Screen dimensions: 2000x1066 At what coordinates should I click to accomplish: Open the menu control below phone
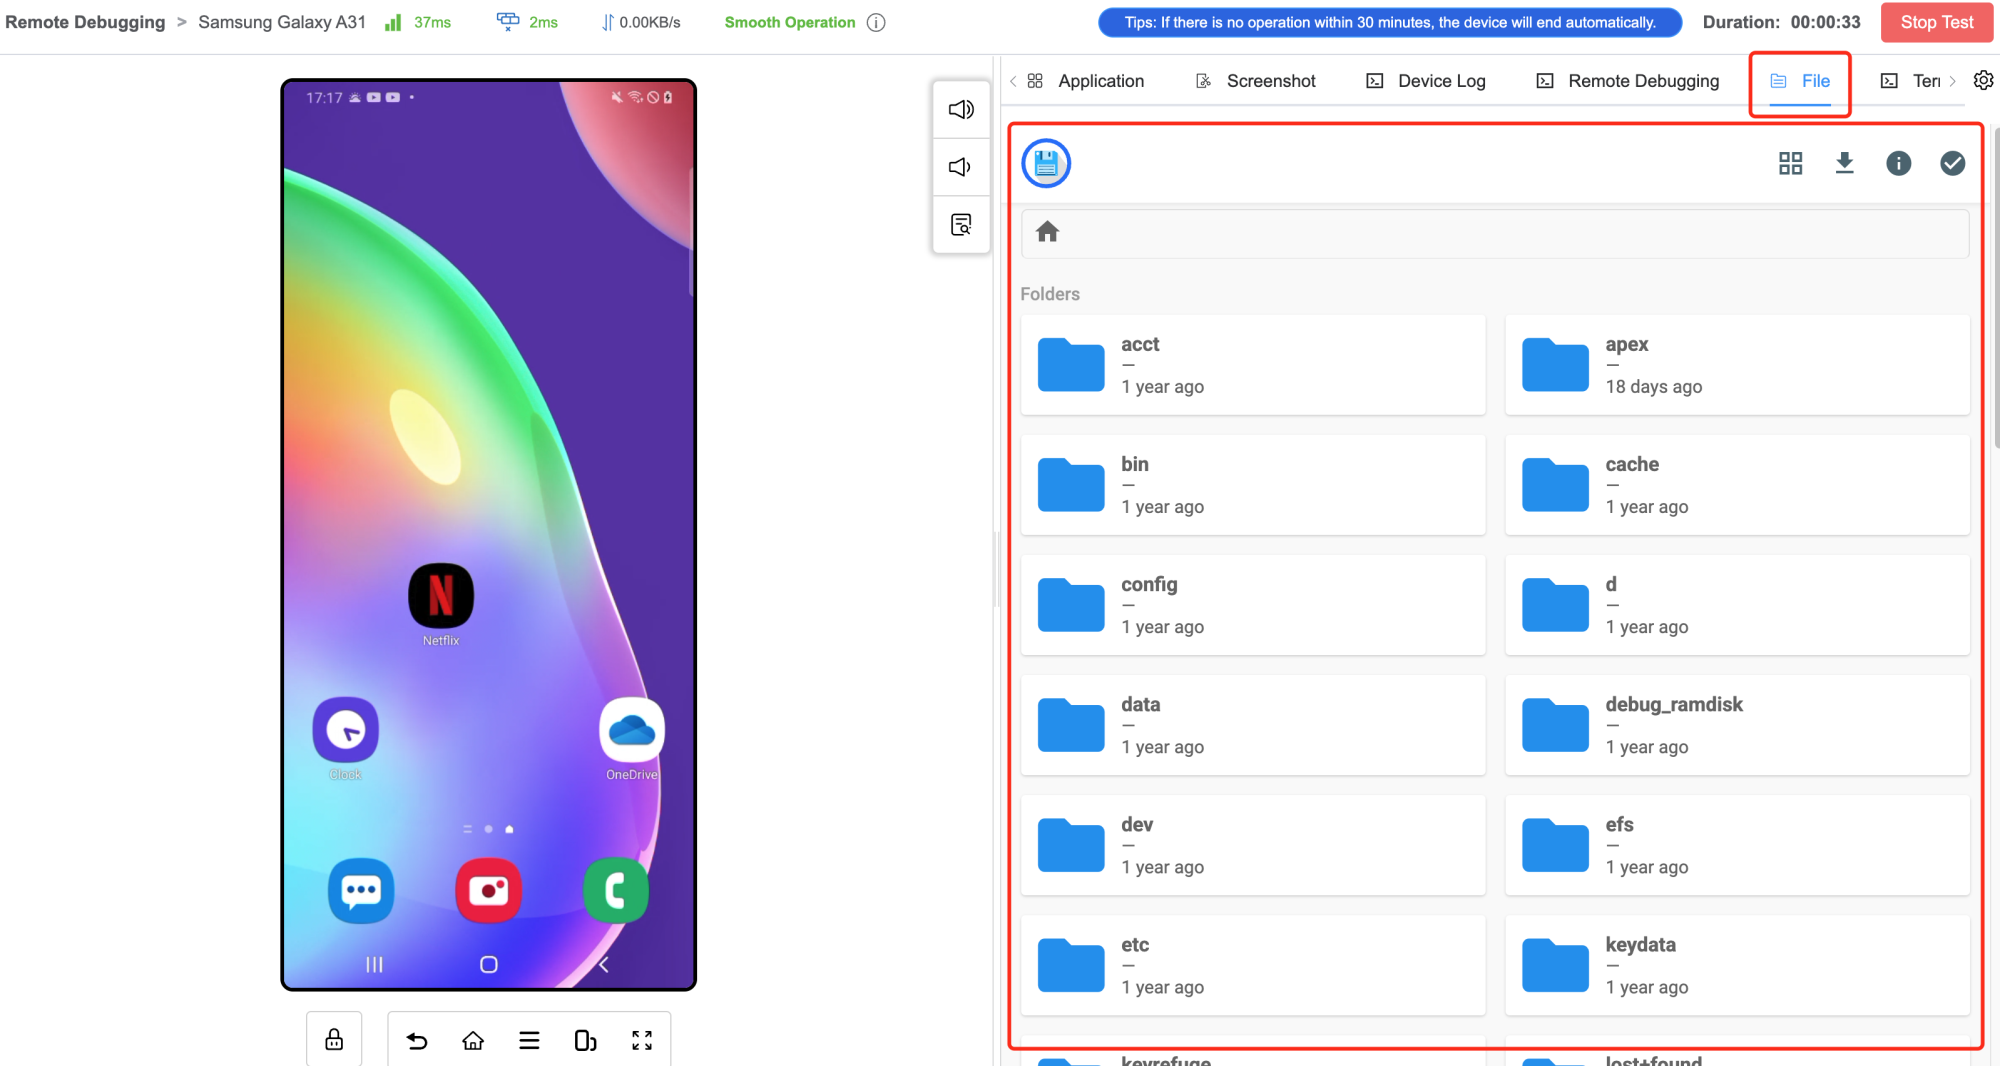coord(529,1041)
